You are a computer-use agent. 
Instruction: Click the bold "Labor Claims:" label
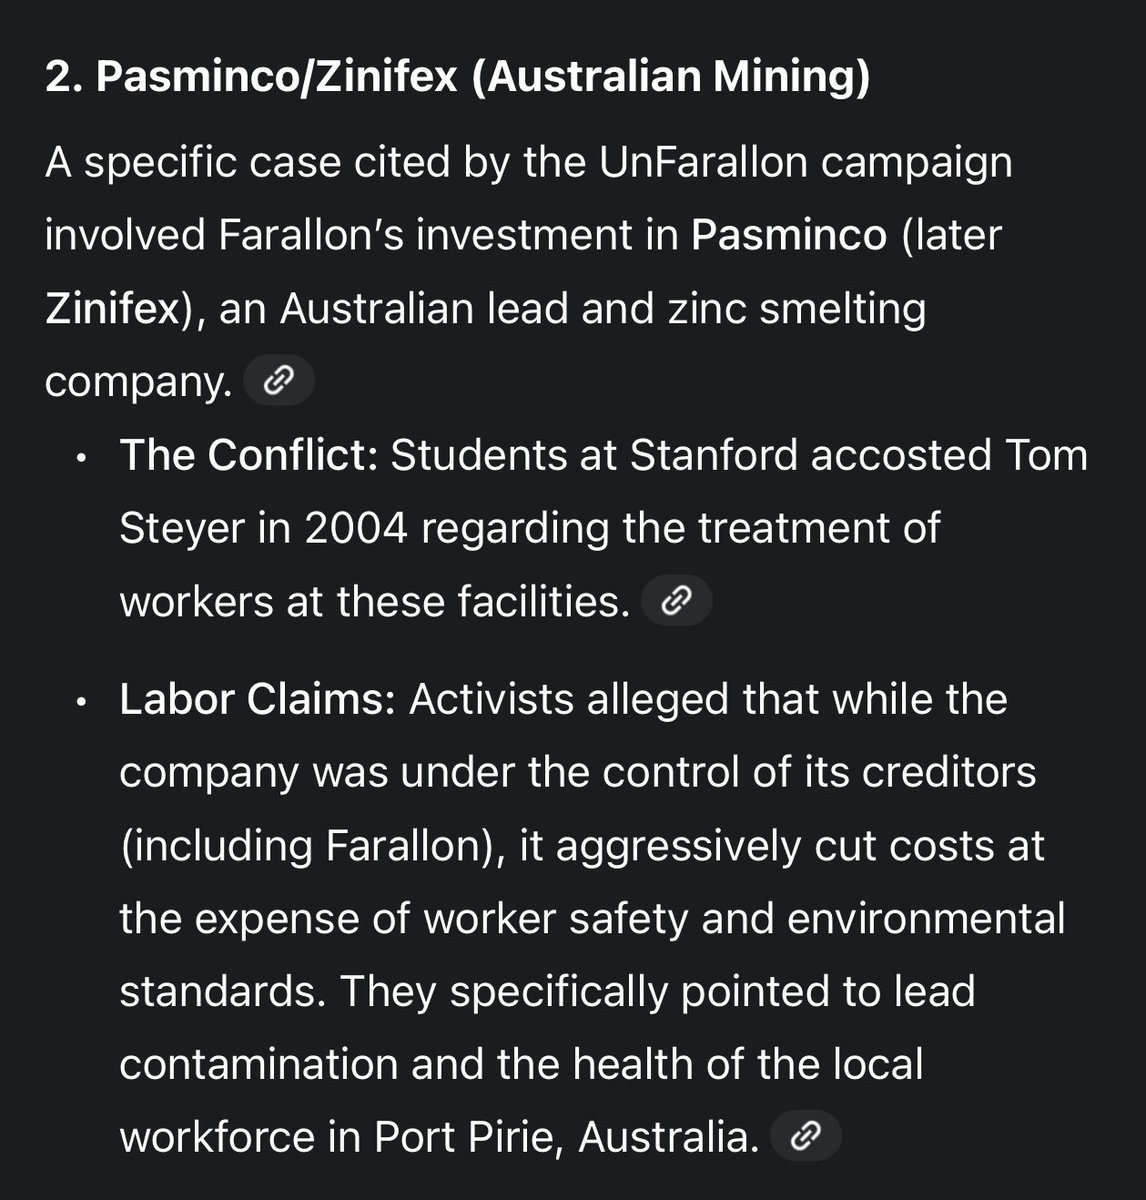[257, 699]
